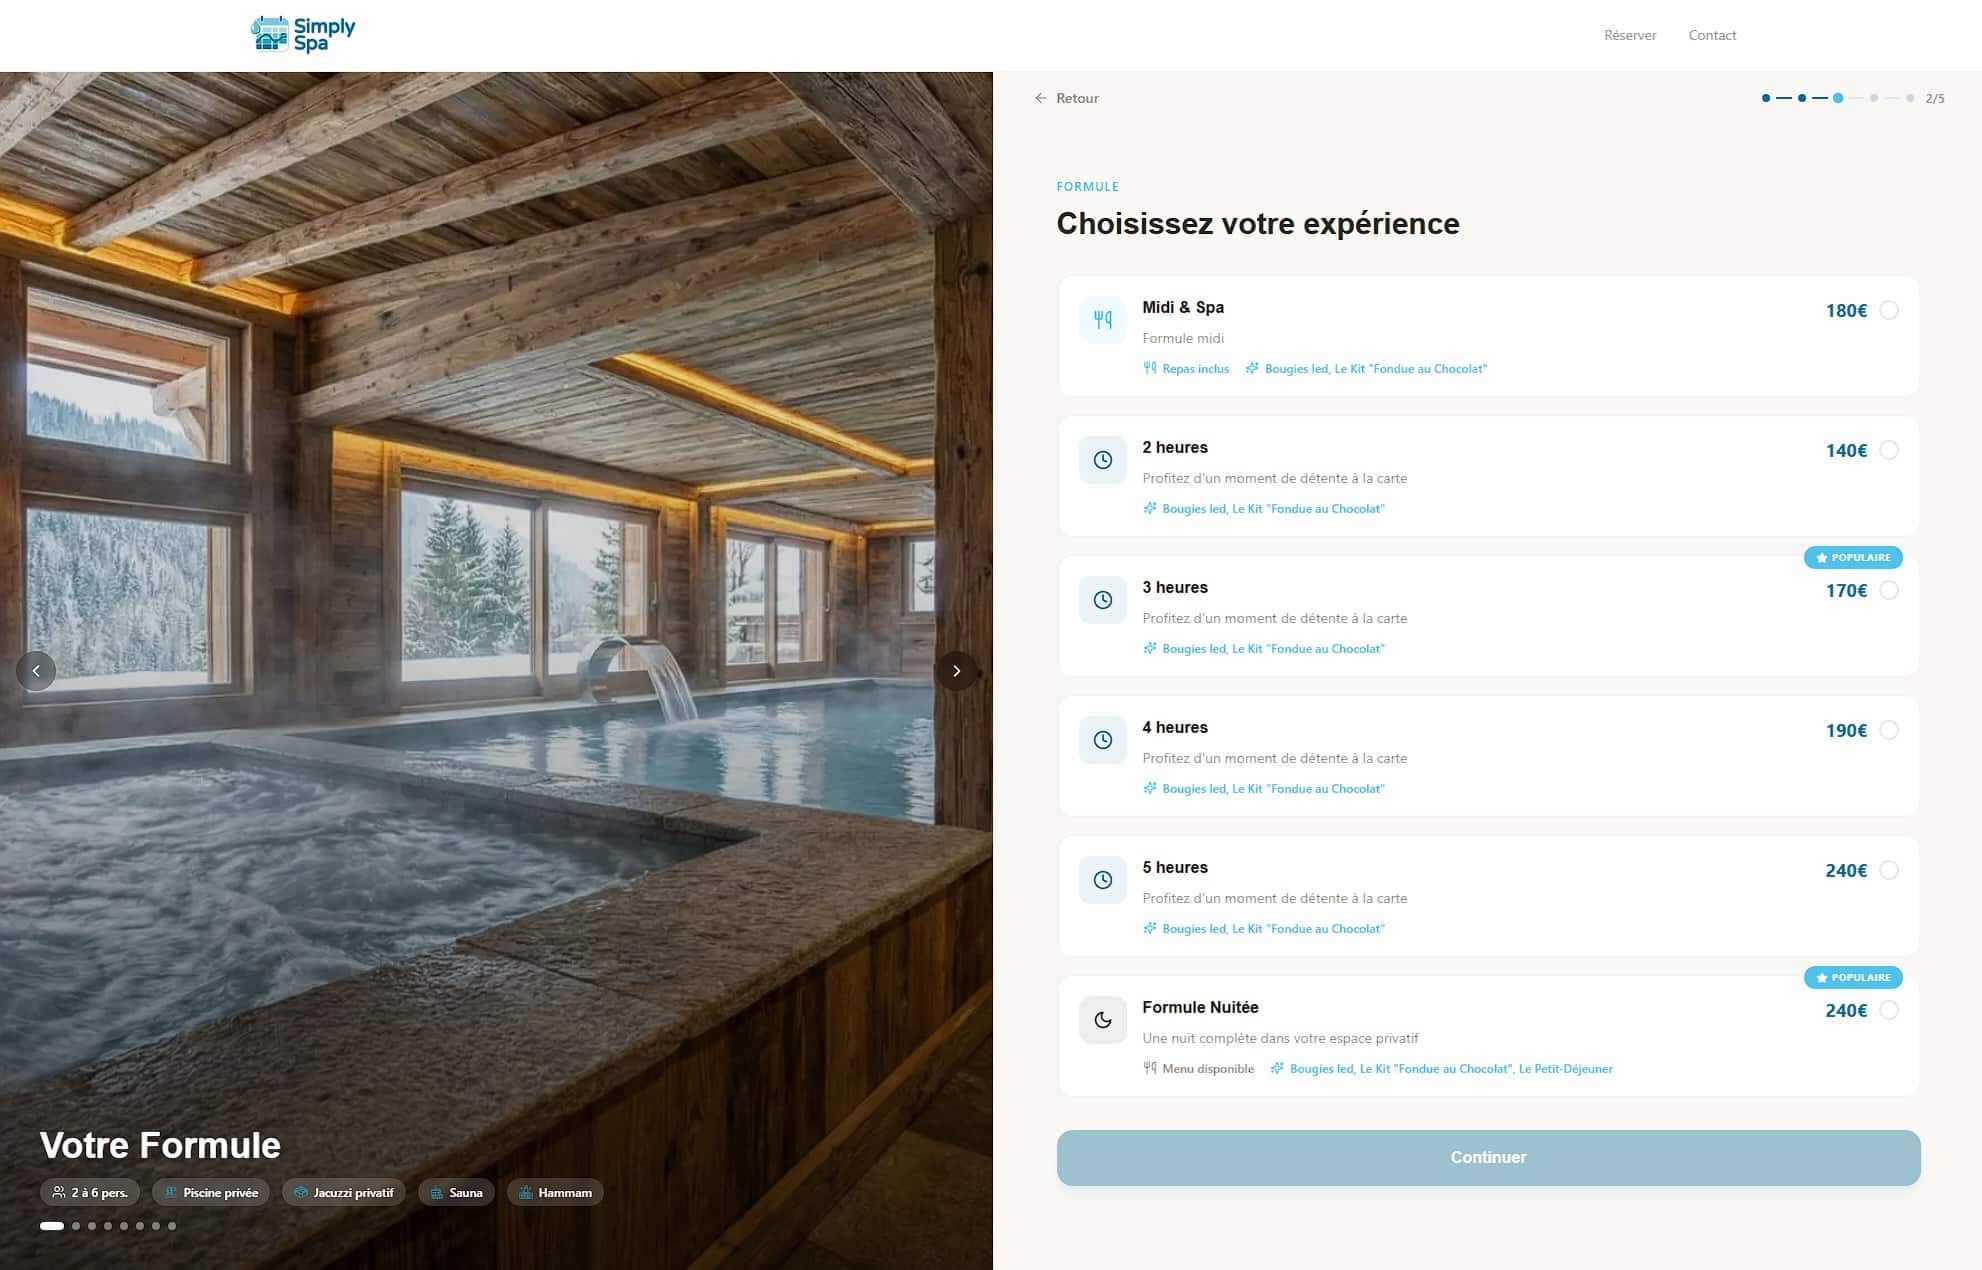This screenshot has width=1982, height=1270.
Task: Click the Simply Spa logo
Action: click(x=303, y=35)
